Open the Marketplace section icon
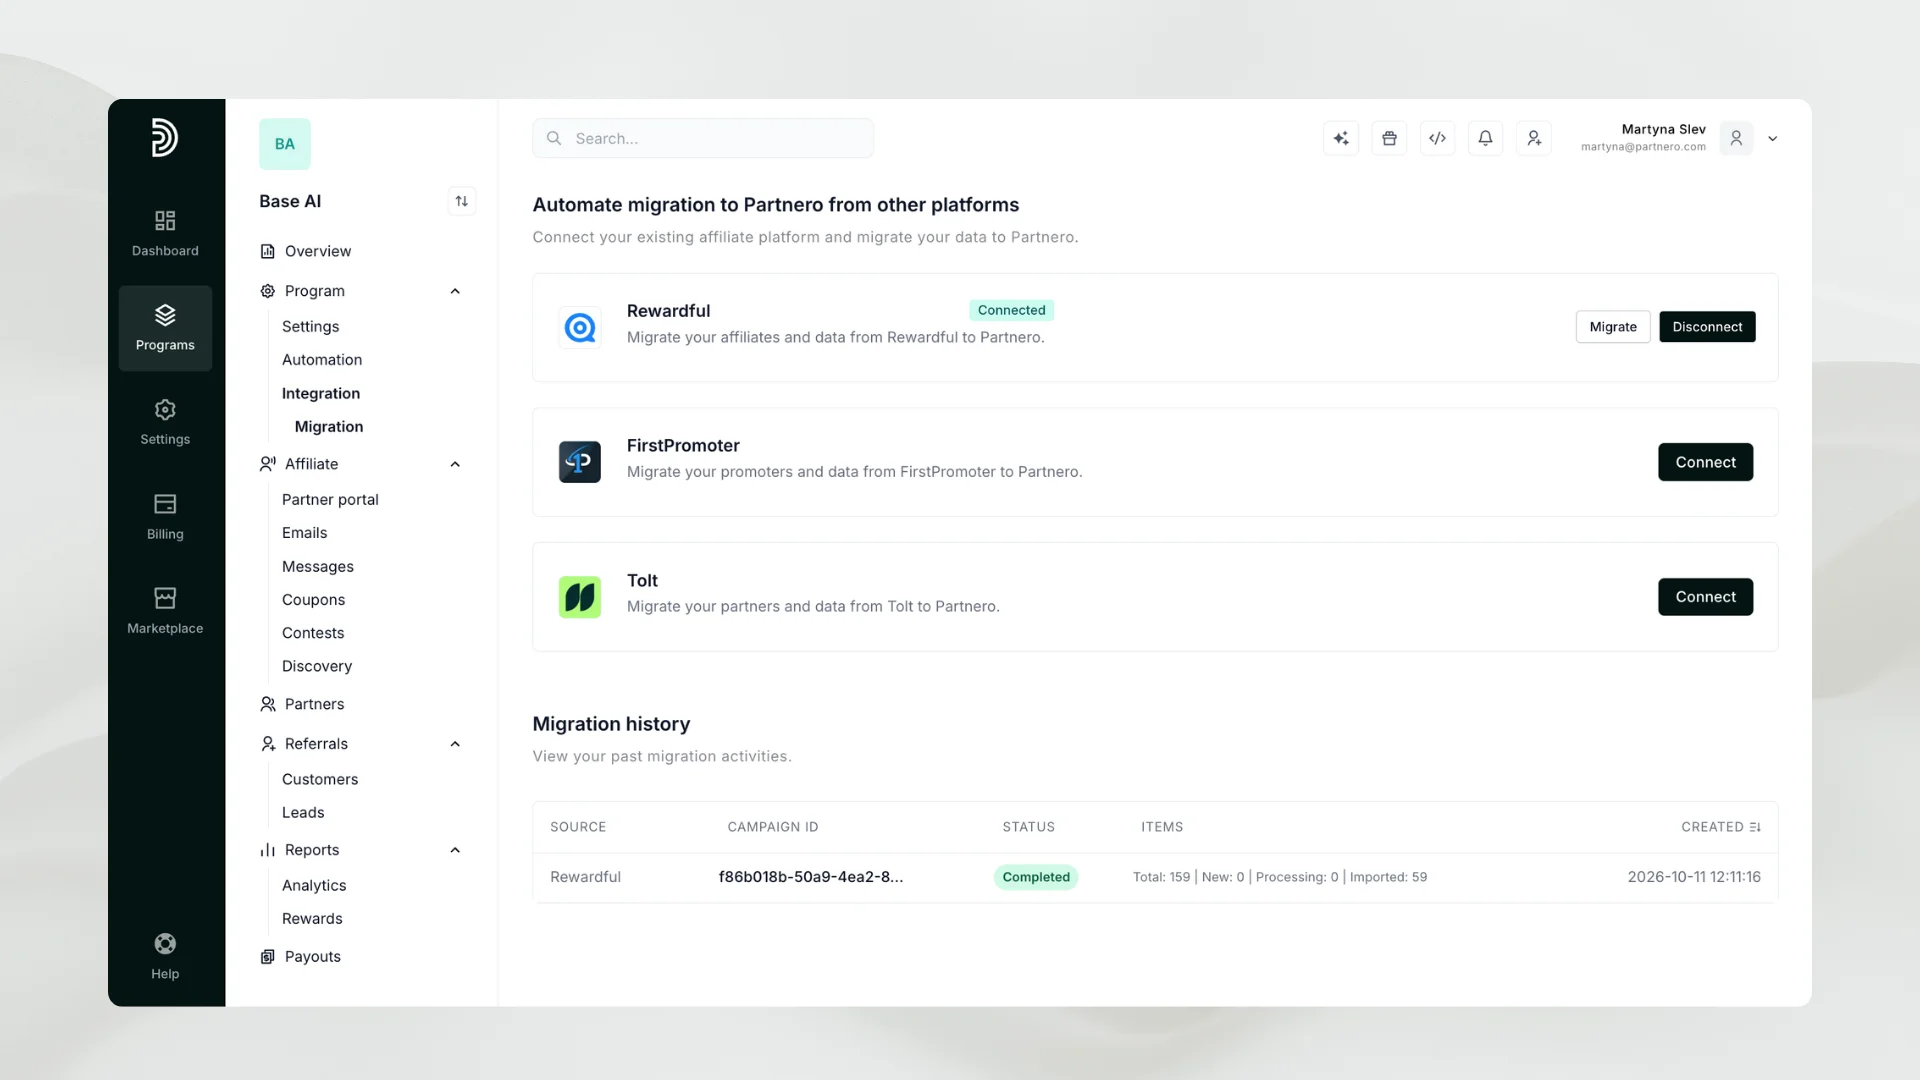The width and height of the screenshot is (1920, 1080). 165,598
